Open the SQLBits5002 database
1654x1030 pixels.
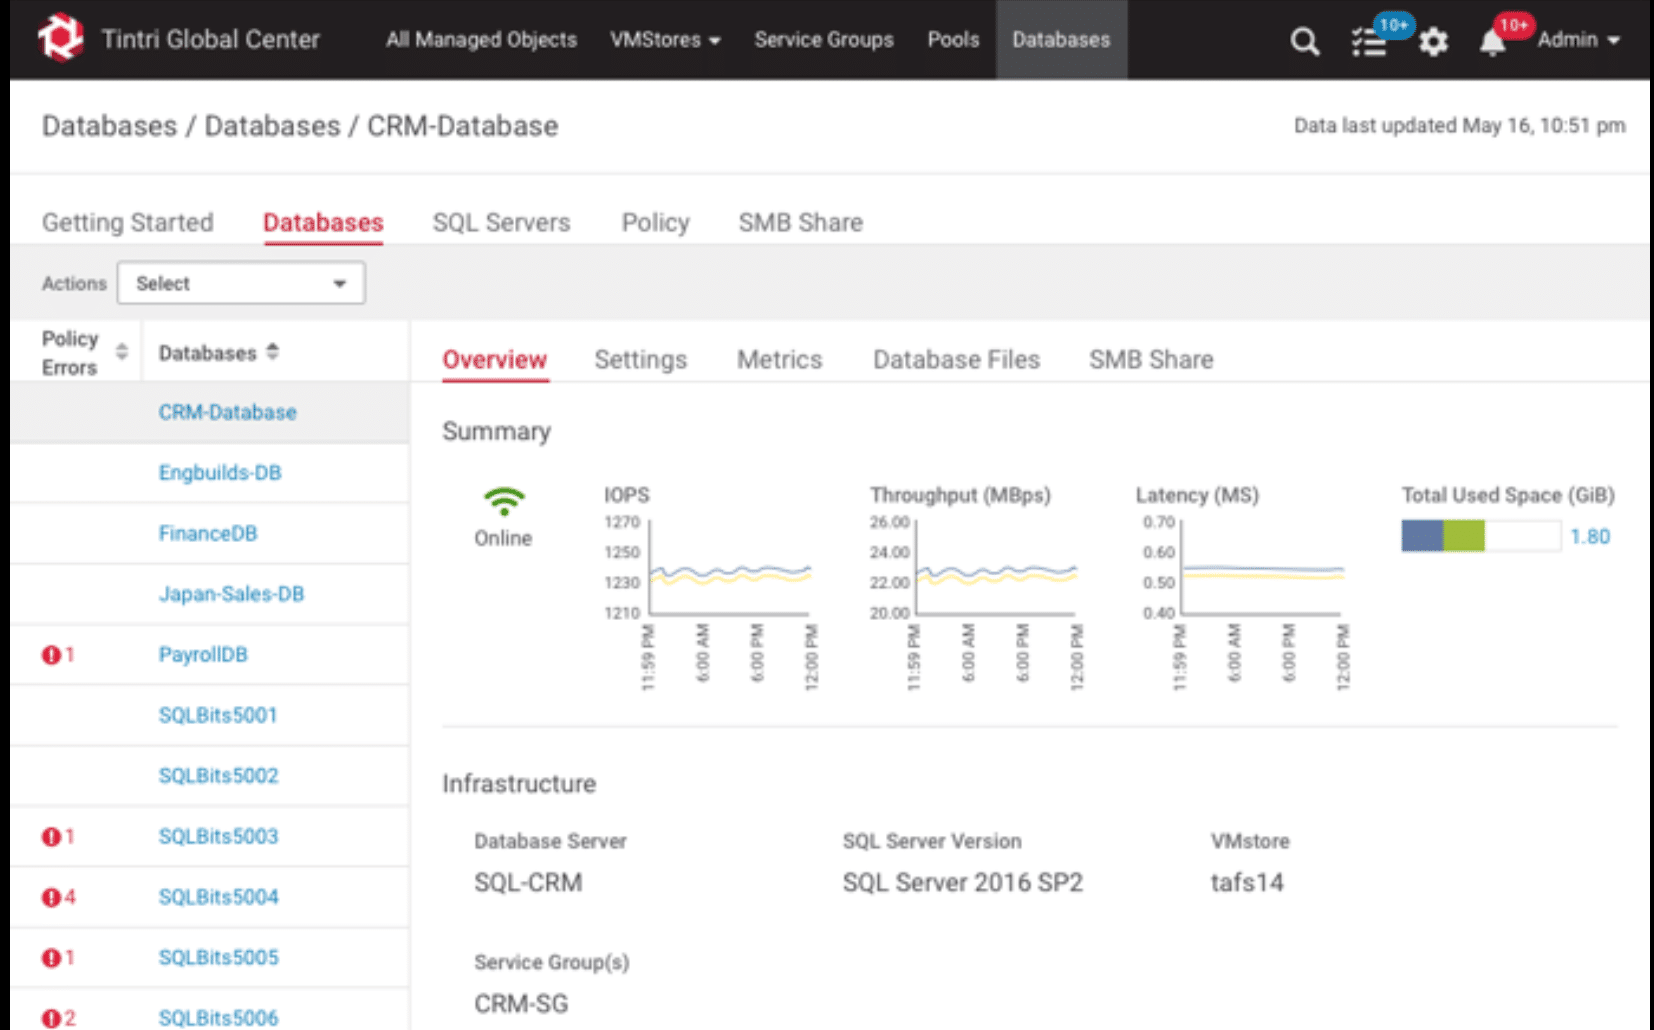218,776
